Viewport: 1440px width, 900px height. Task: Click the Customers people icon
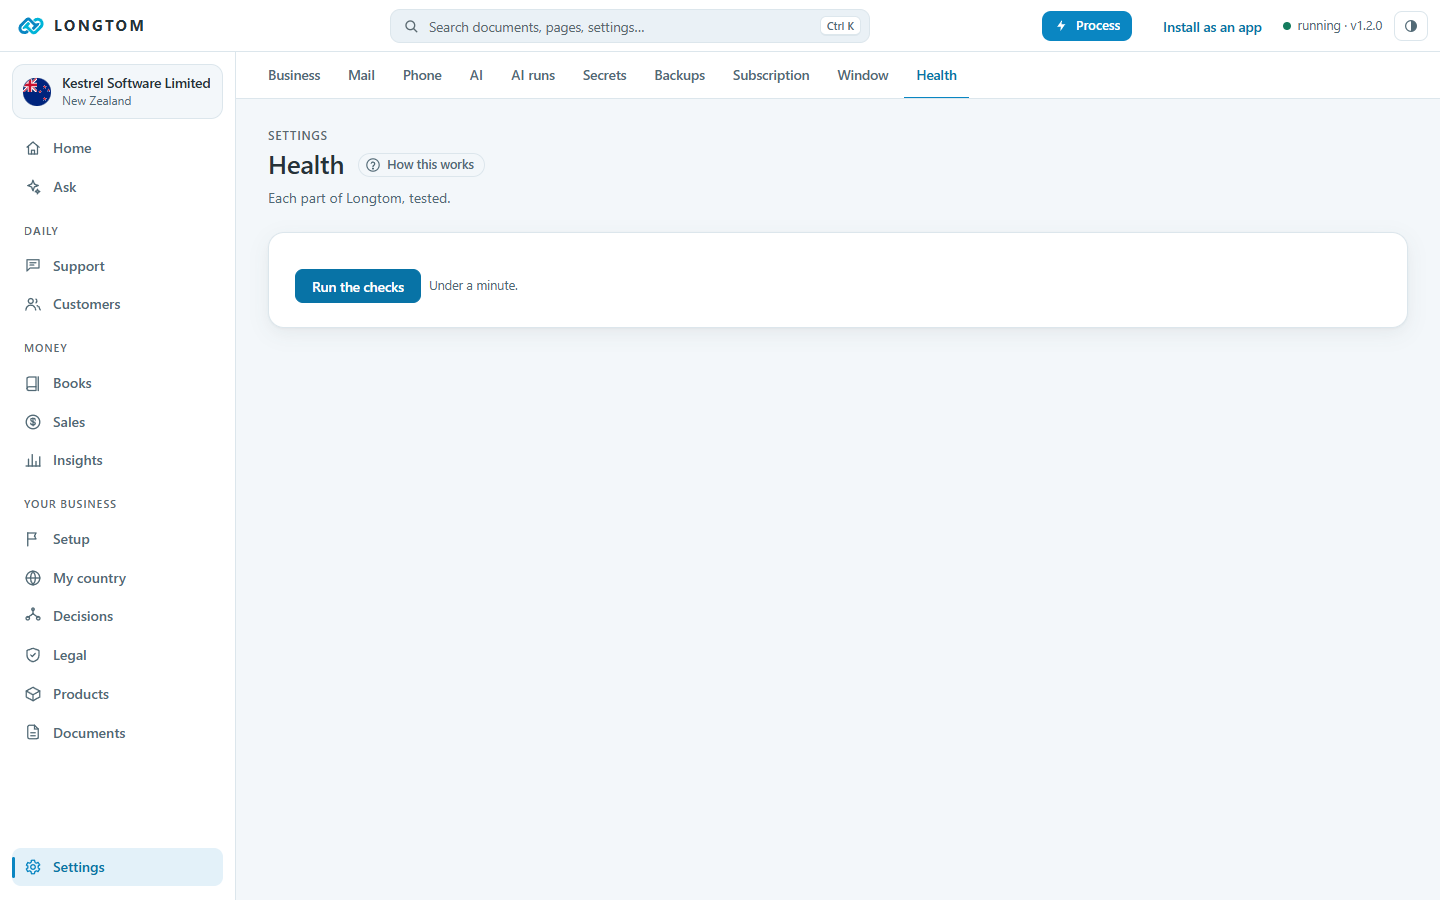(33, 304)
